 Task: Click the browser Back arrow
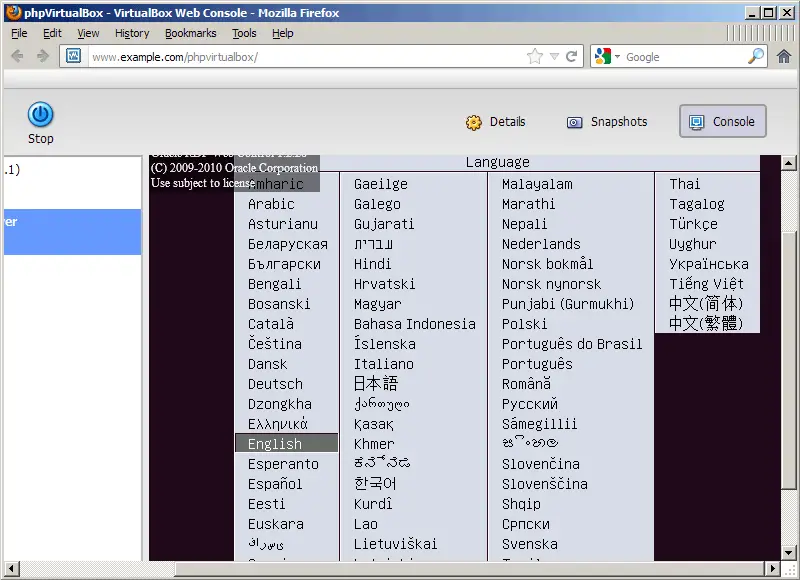17,56
